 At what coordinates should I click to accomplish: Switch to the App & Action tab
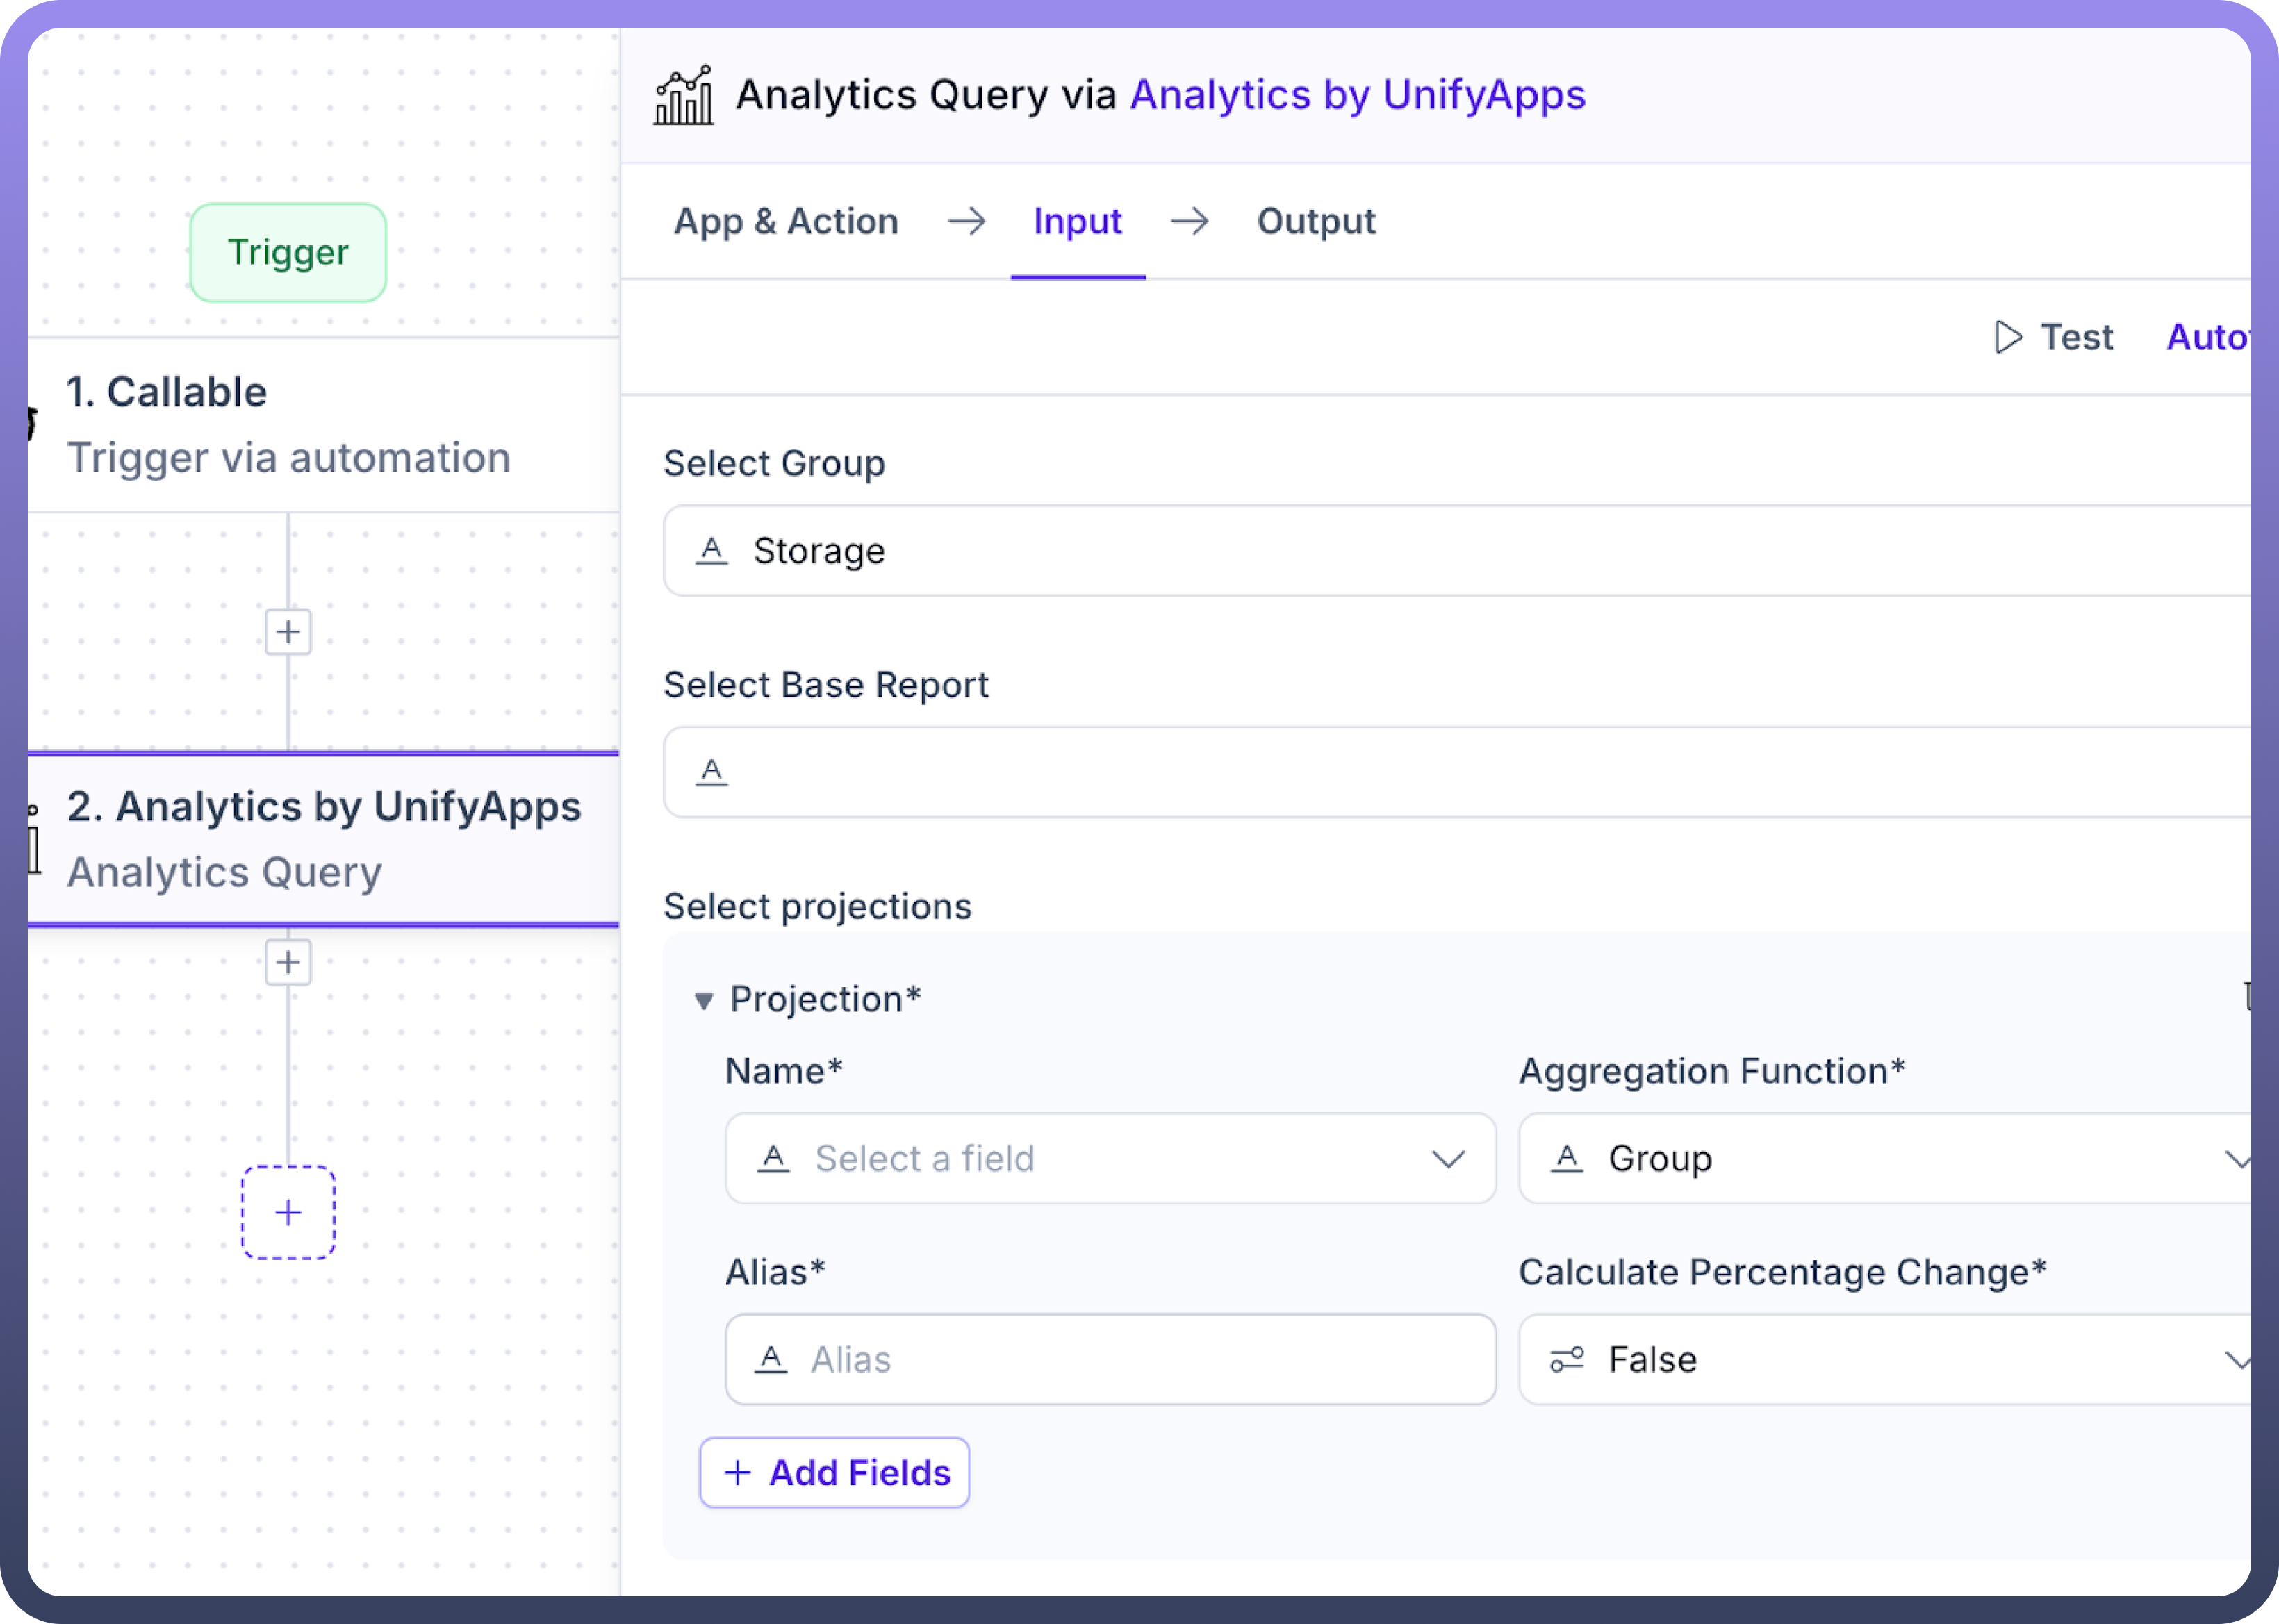pos(786,221)
